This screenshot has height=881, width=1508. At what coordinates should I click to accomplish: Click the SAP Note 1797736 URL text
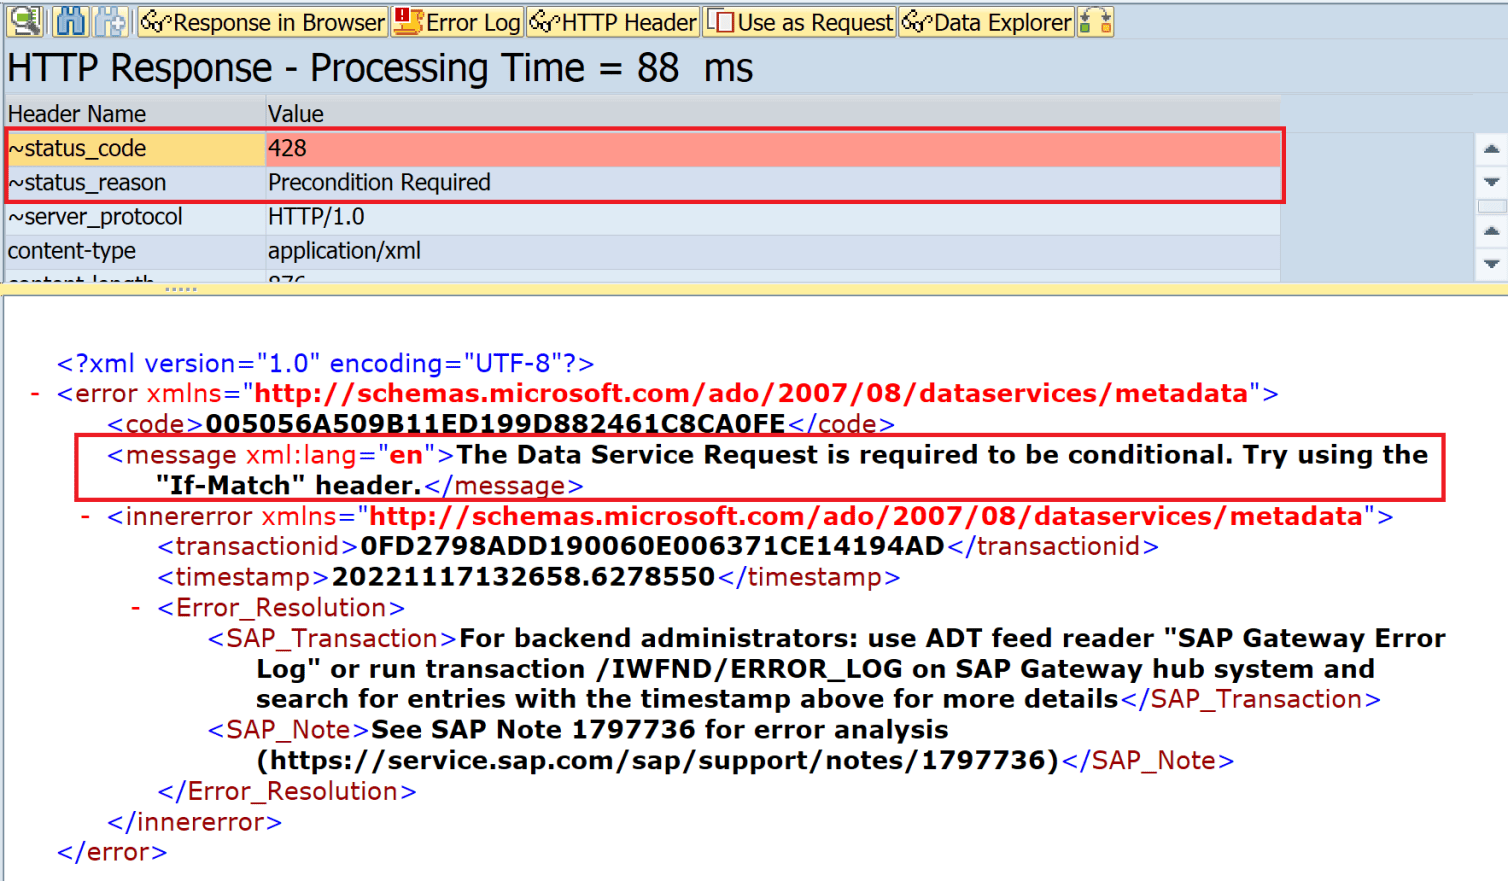tap(658, 761)
